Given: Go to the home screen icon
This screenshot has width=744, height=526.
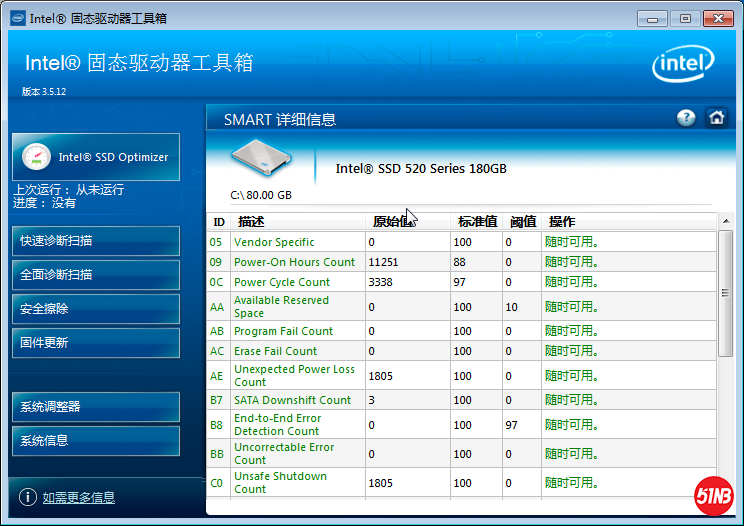Looking at the screenshot, I should [716, 118].
